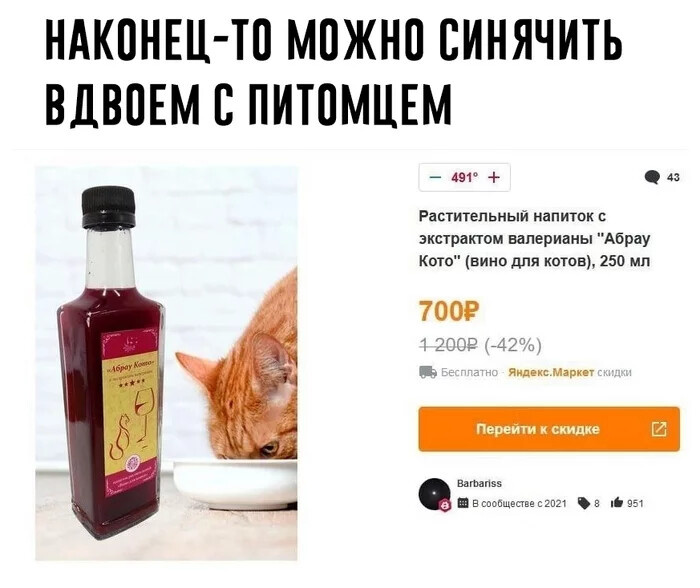Click the plus vote button
This screenshot has height=588, width=700.
click(x=493, y=178)
